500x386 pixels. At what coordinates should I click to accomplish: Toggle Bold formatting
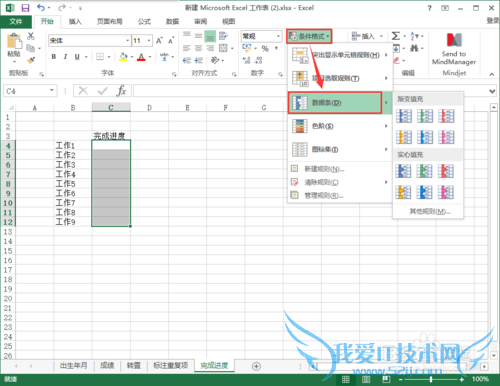(x=54, y=57)
